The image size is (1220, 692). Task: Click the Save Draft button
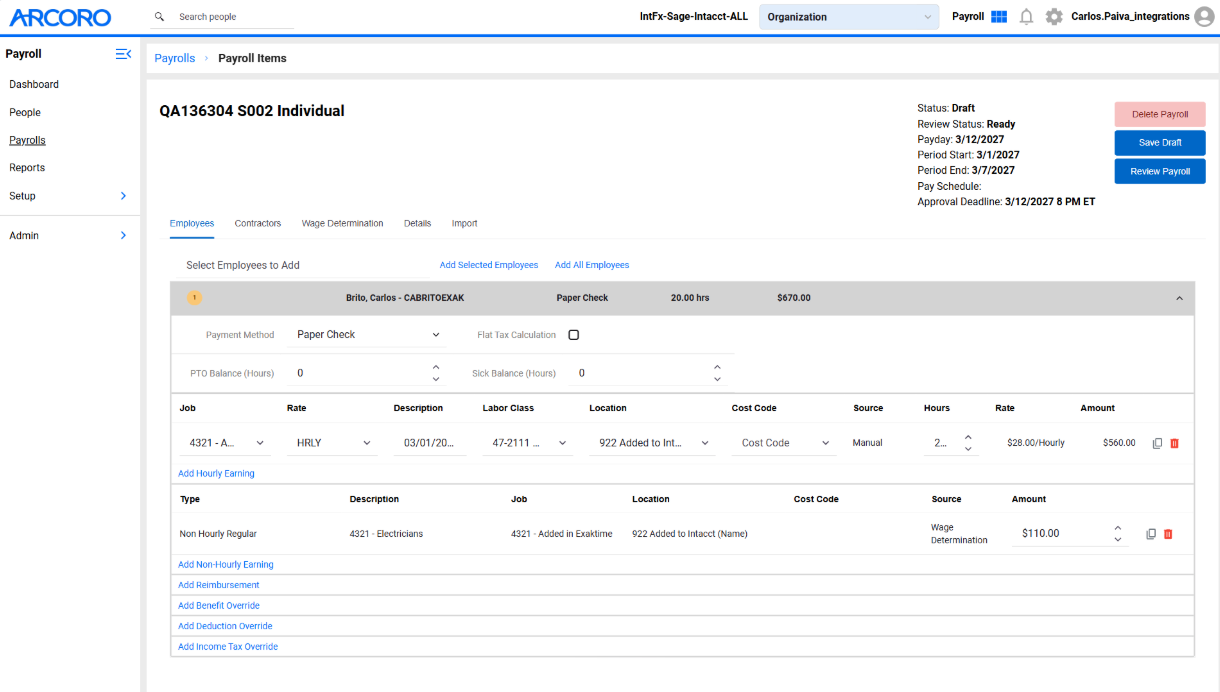(x=1160, y=143)
